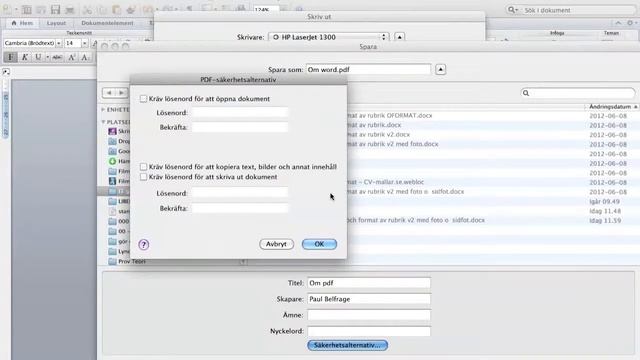Click the paste icon in Word toolbar
640x360 pixels.
pos(117,9)
